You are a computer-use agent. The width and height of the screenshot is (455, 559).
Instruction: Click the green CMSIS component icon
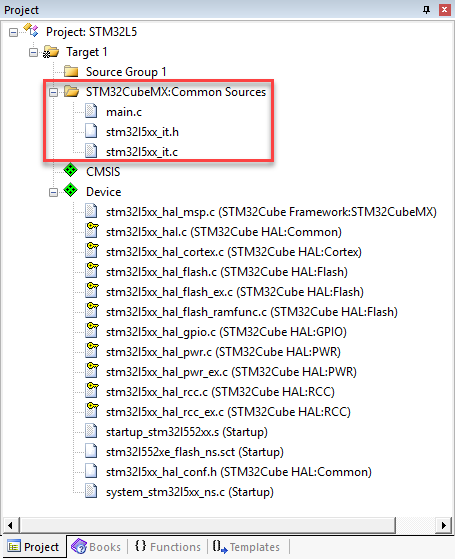[x=71, y=170]
